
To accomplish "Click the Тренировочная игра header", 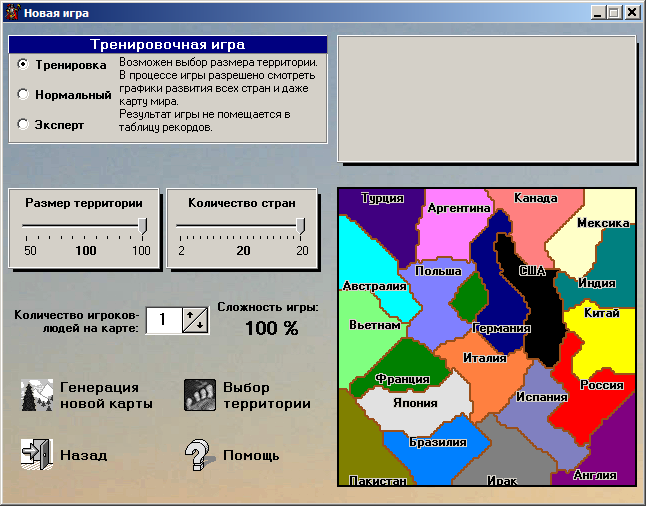I will (168, 45).
